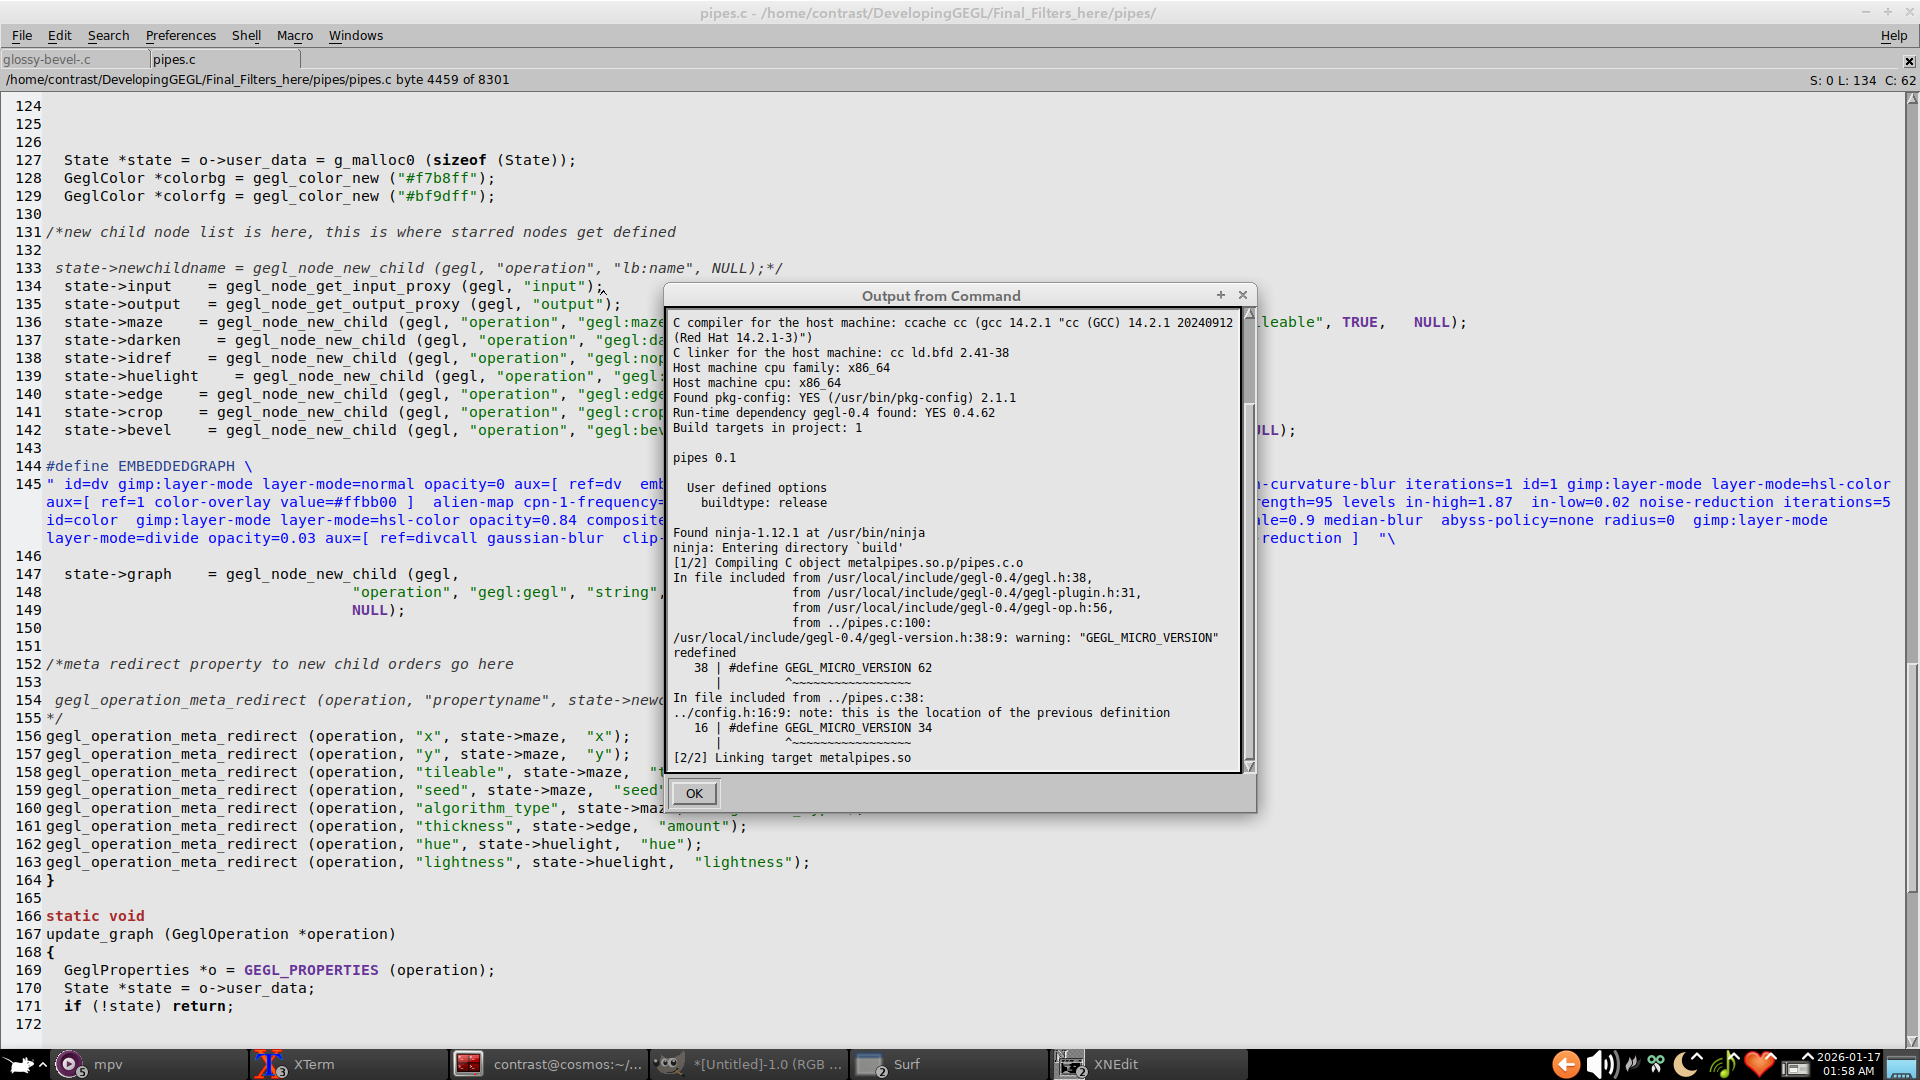Screen dimensions: 1920x1080
Task: Click the scissors clipboard tray icon
Action: tap(1656, 1064)
